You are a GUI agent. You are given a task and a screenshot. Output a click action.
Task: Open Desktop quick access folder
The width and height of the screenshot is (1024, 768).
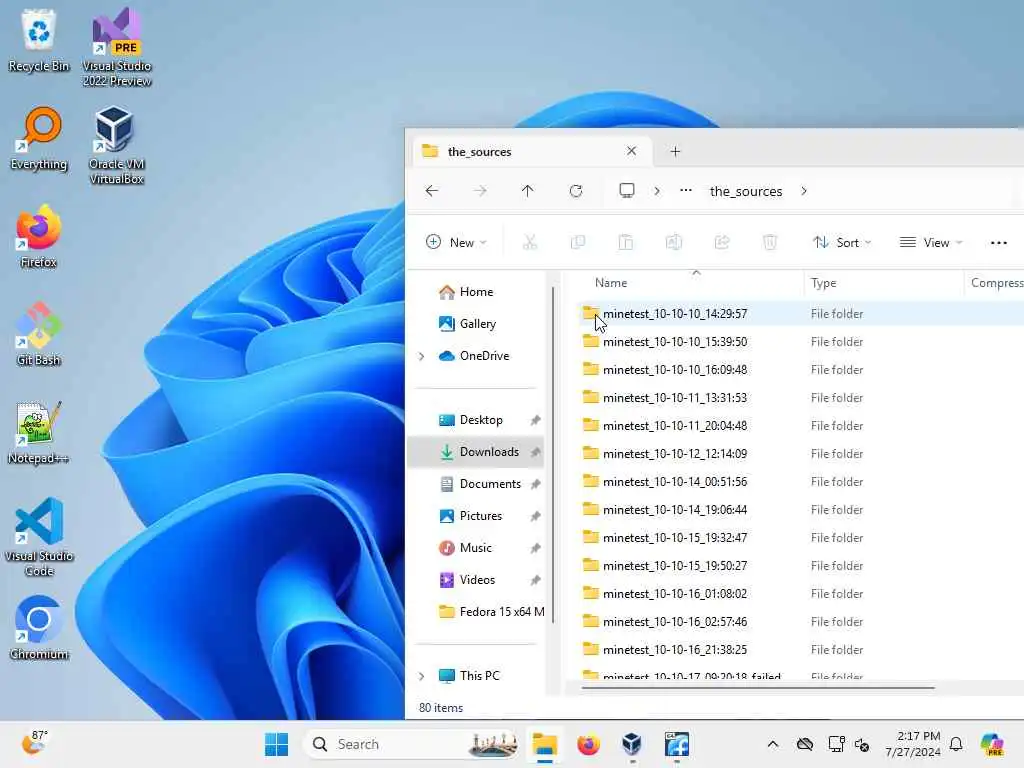(481, 420)
